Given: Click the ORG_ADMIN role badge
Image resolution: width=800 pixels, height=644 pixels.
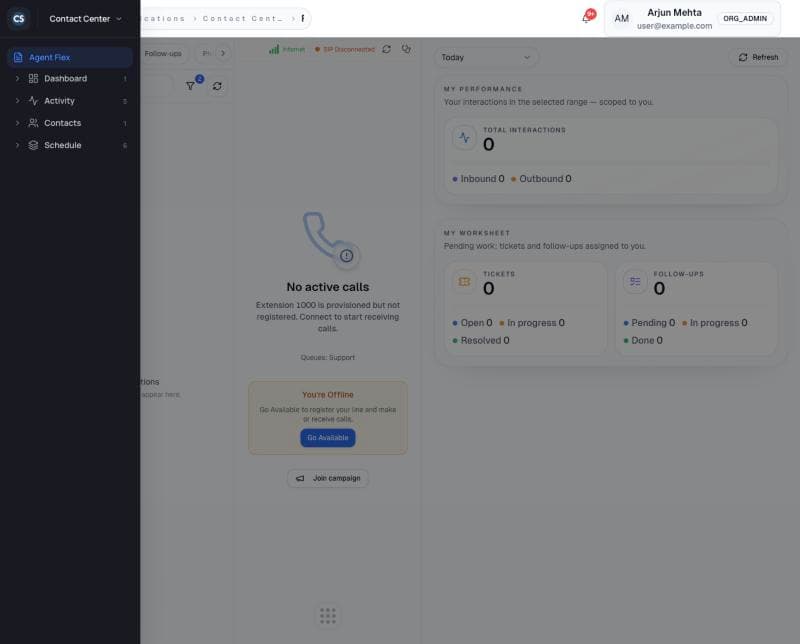Looking at the screenshot, I should click(745, 18).
